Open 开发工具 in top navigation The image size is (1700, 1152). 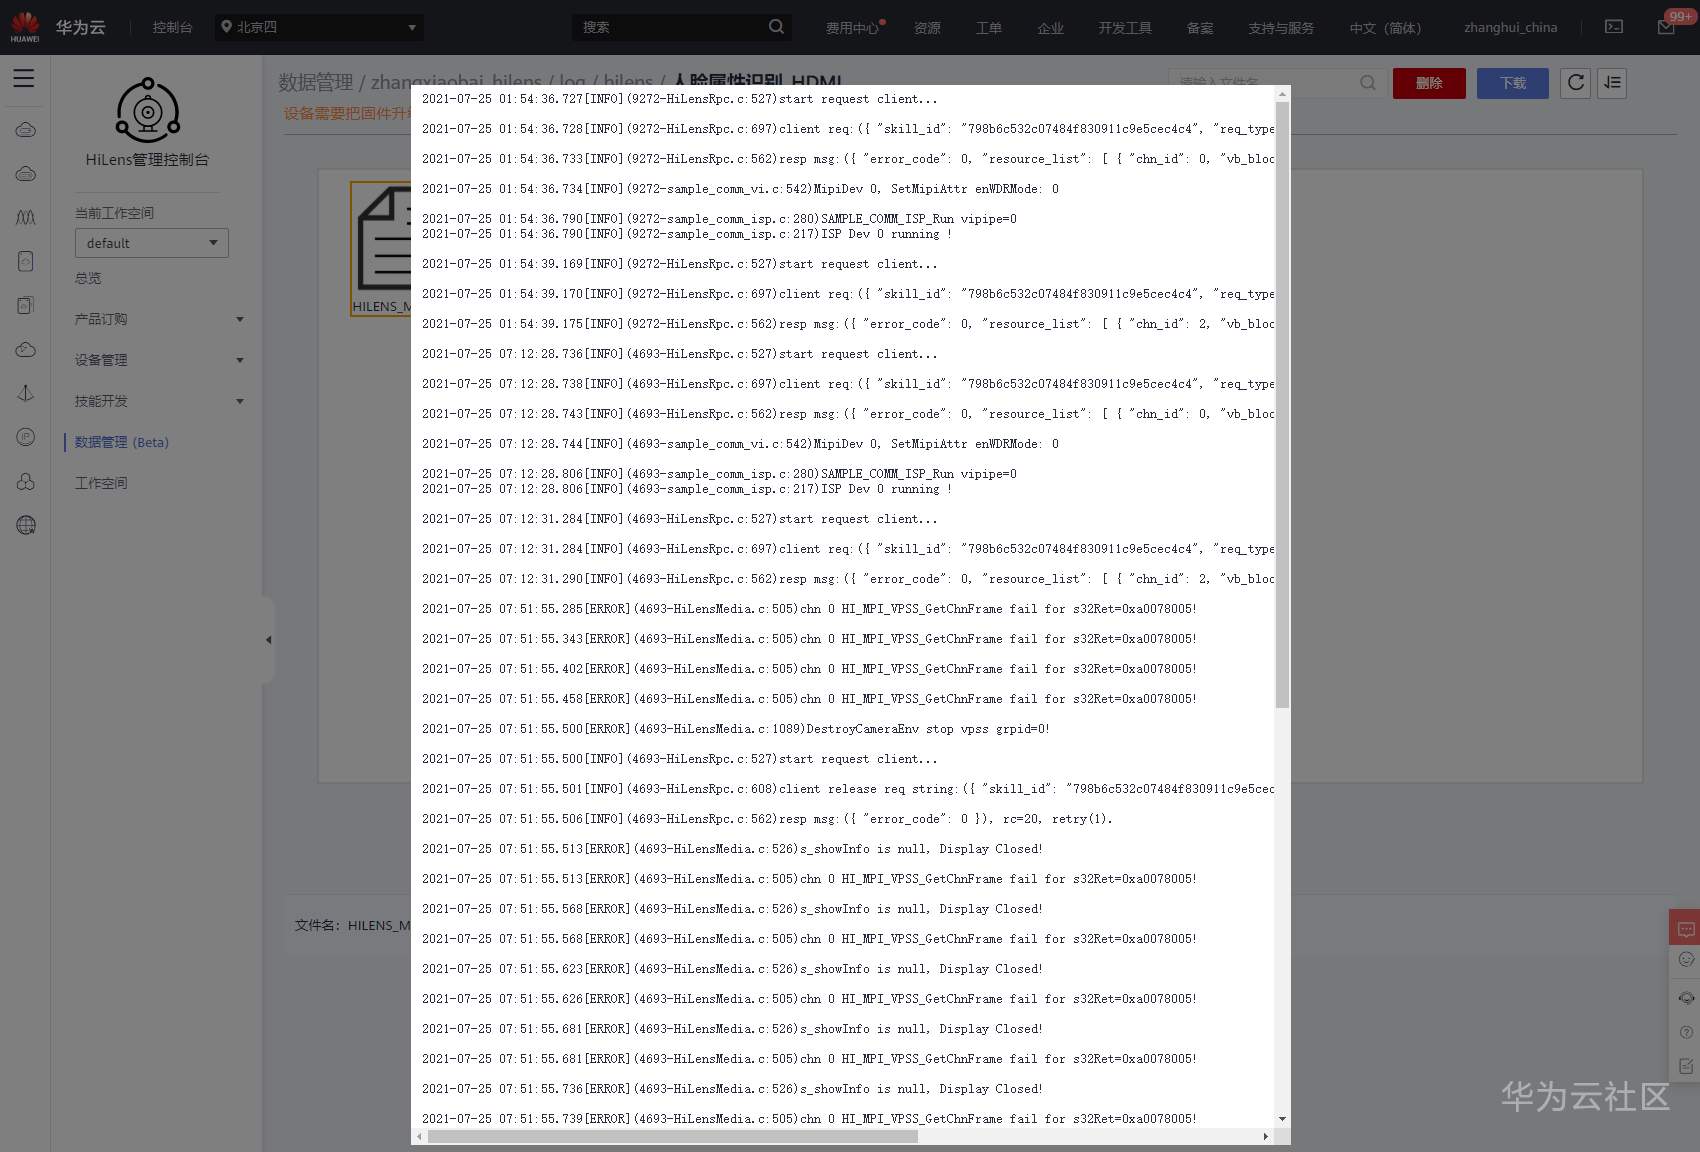1125,28
